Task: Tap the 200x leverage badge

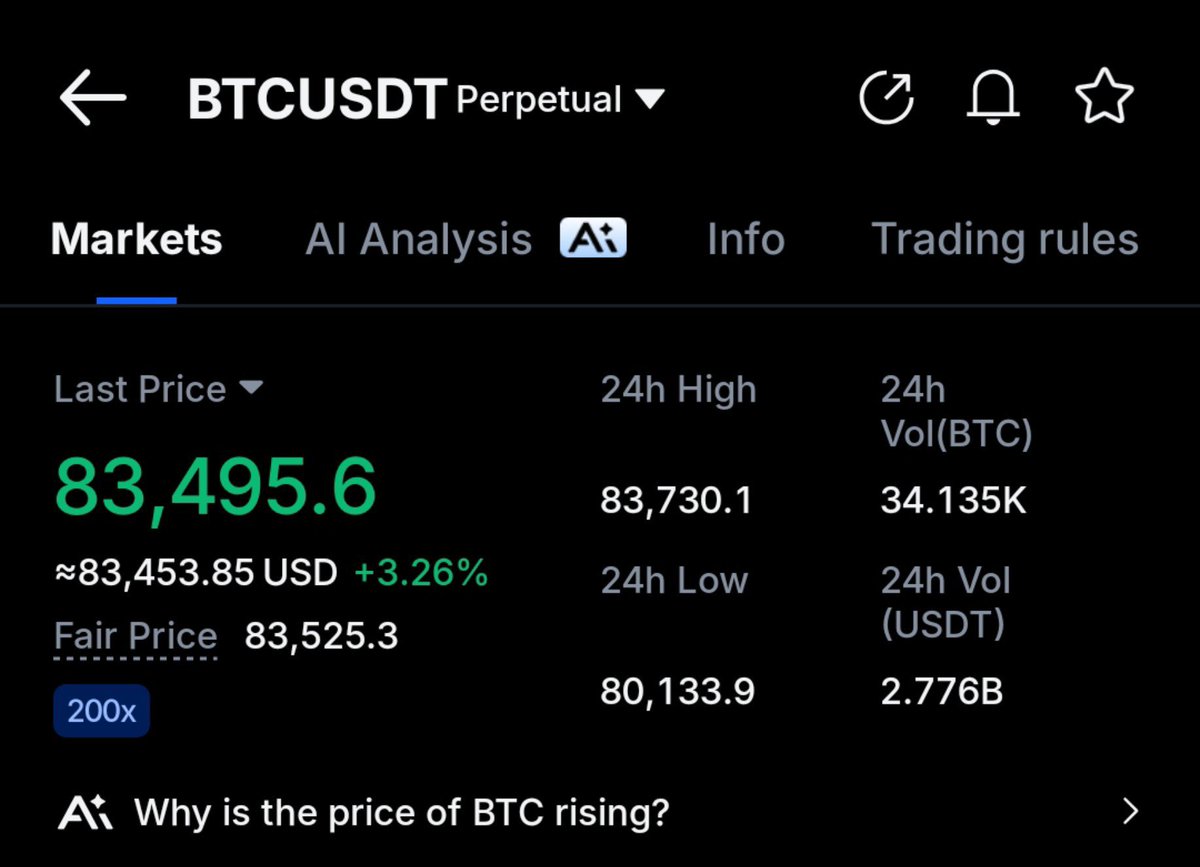Action: 102,711
